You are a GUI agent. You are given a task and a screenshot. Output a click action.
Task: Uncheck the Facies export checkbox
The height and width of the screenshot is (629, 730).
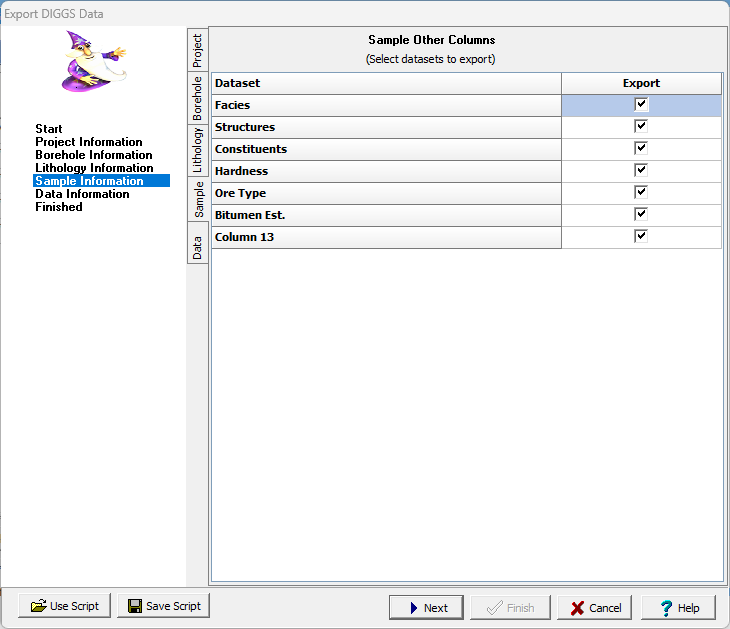[x=641, y=105]
